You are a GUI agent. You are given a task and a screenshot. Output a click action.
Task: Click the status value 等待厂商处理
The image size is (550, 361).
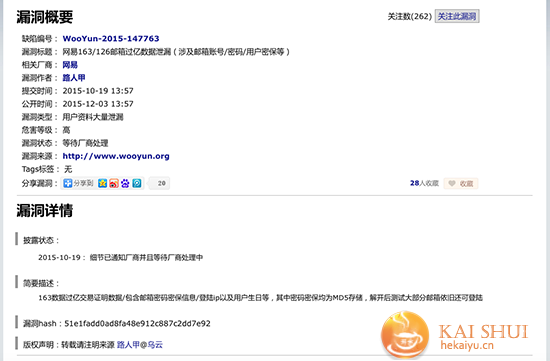coord(85,143)
